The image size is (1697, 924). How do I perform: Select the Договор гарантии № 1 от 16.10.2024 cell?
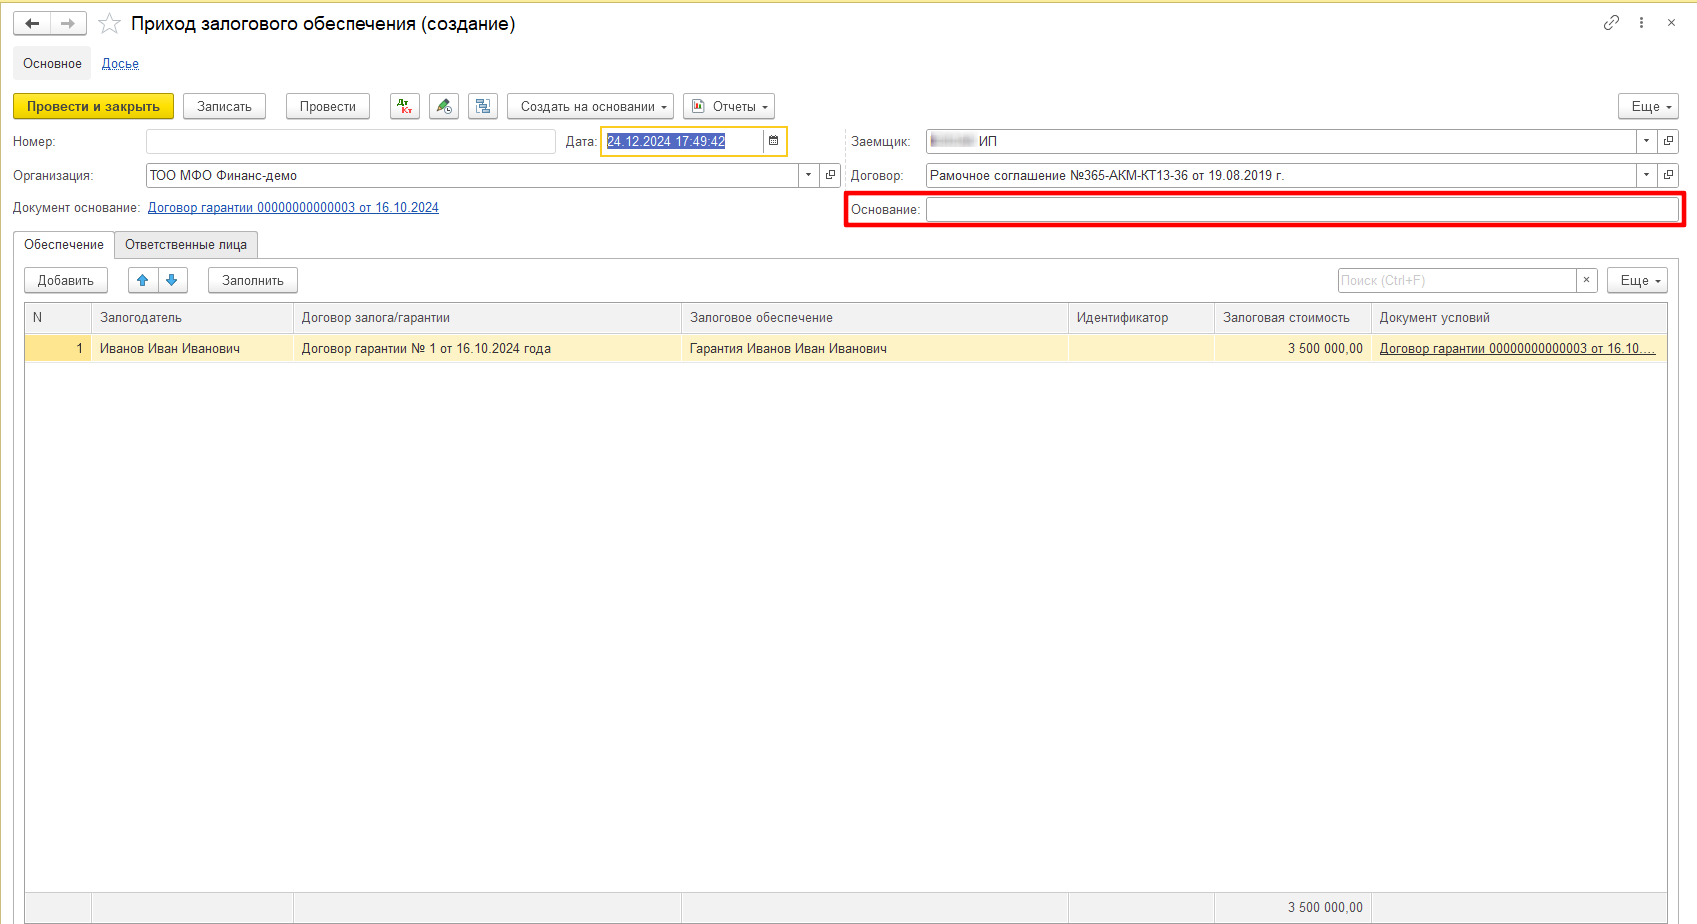click(x=487, y=348)
